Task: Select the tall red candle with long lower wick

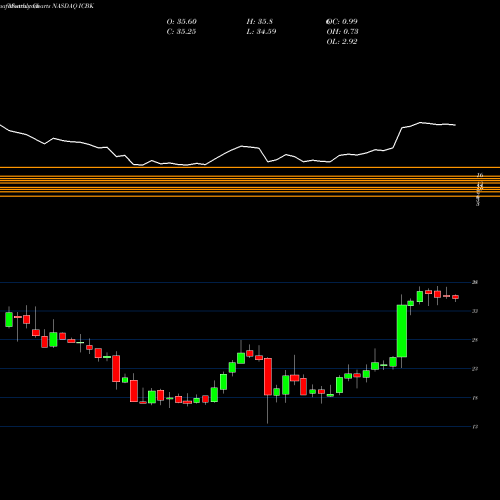Action: pyautogui.click(x=268, y=377)
